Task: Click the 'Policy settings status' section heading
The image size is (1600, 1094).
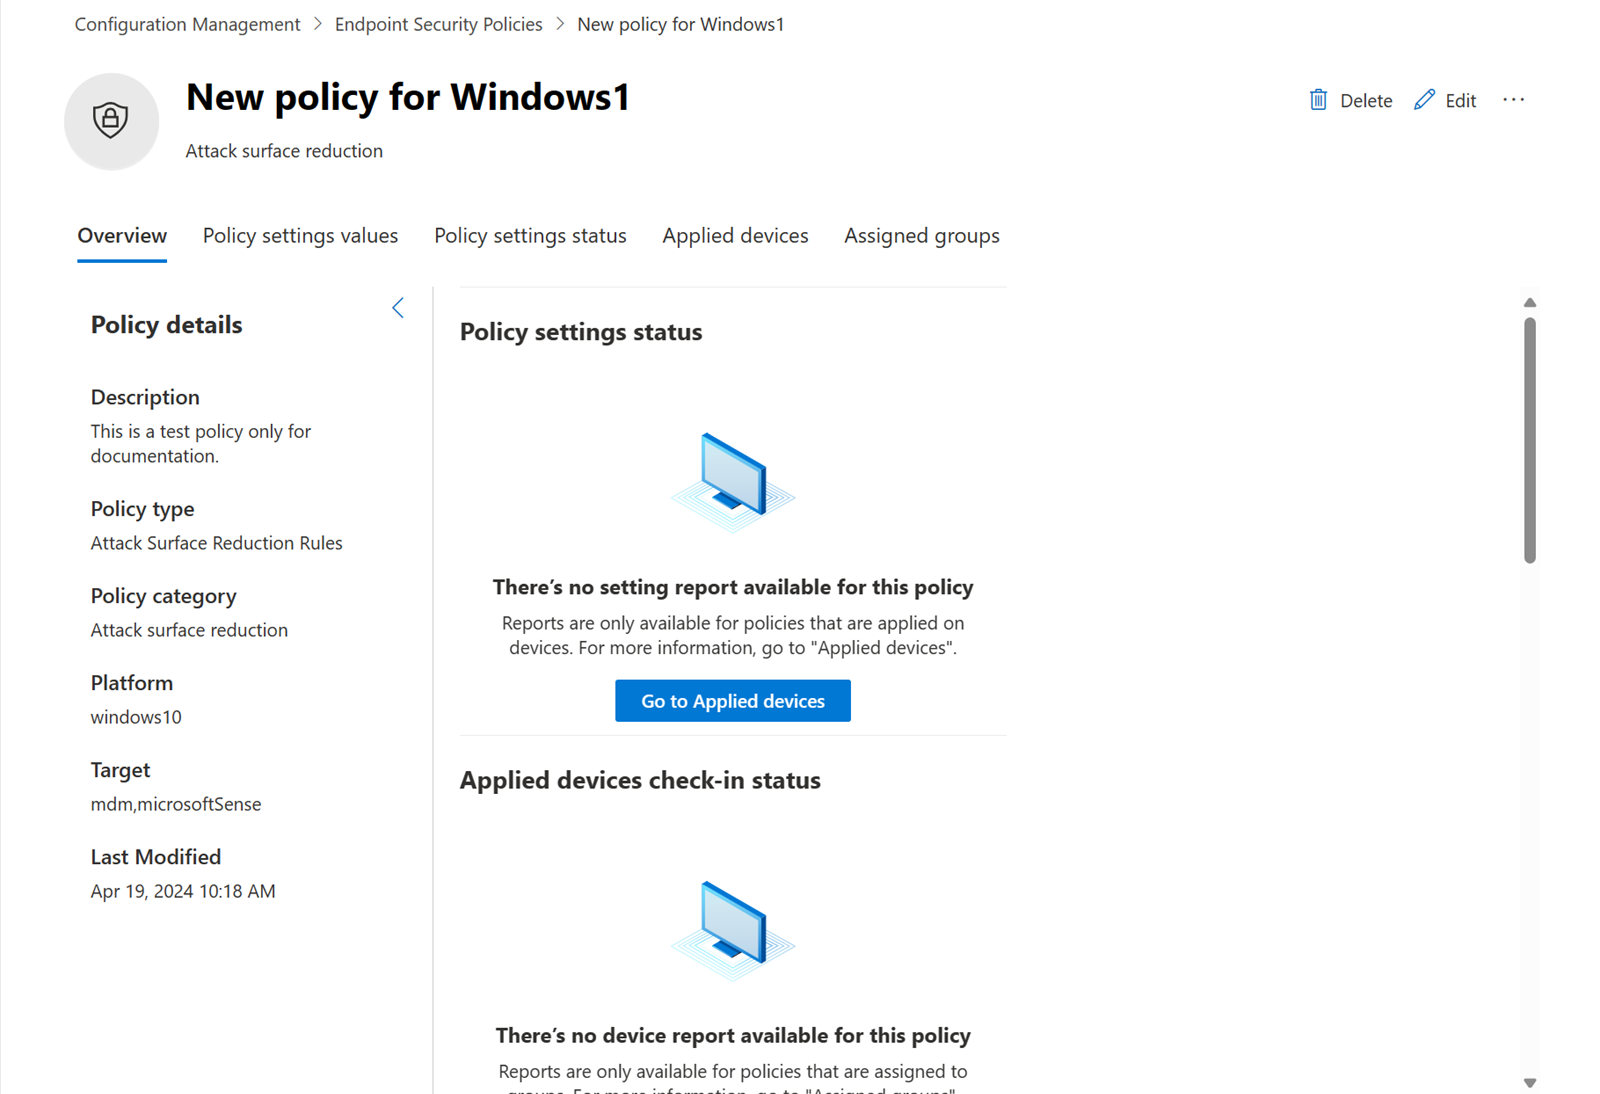Action: (581, 332)
